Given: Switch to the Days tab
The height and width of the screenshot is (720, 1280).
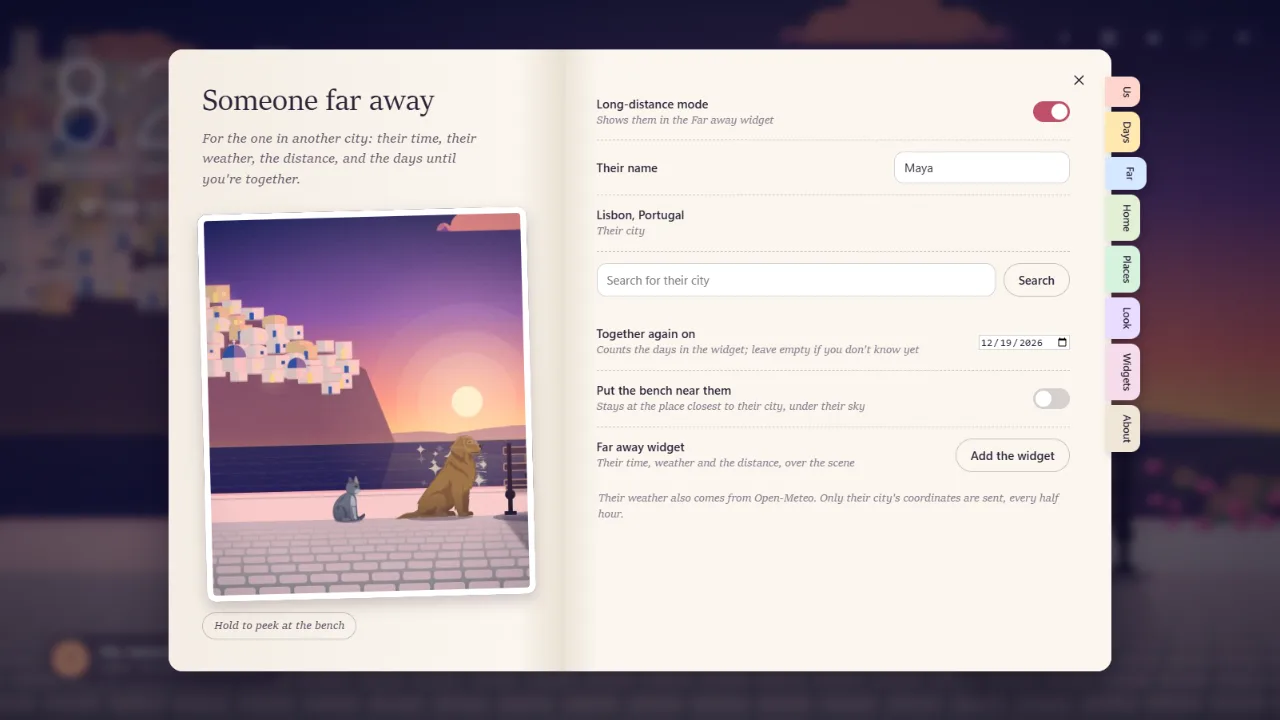Looking at the screenshot, I should (1125, 132).
